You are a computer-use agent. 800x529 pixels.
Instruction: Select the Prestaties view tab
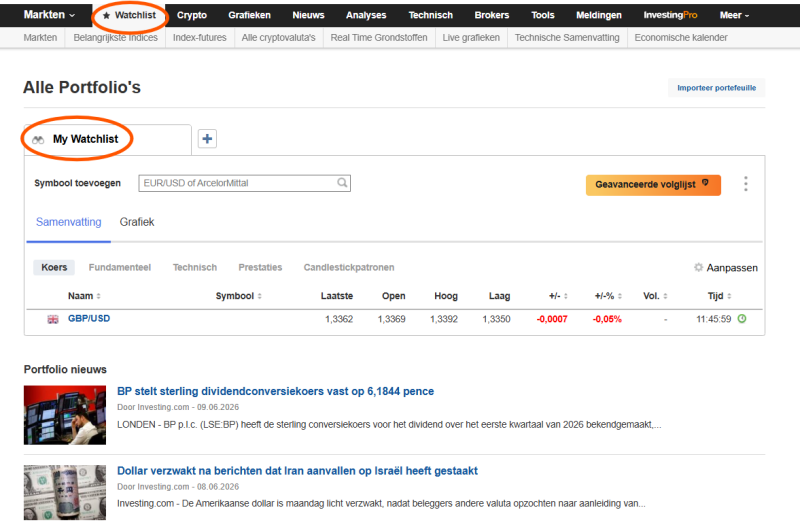260,267
